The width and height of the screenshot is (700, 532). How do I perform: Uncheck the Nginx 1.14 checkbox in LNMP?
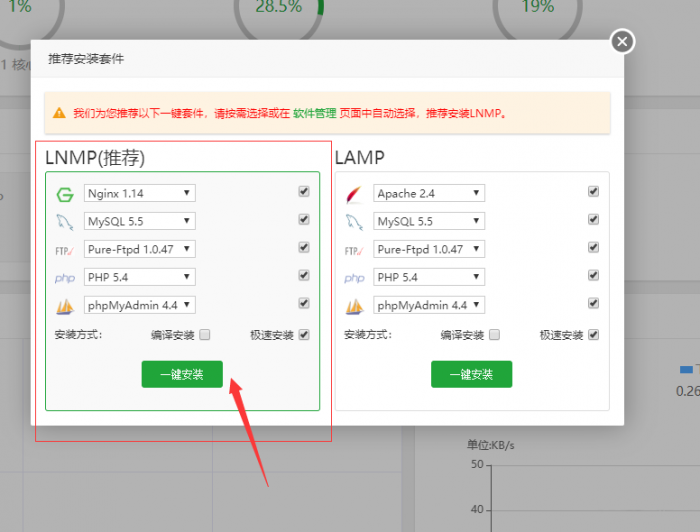[x=304, y=191]
